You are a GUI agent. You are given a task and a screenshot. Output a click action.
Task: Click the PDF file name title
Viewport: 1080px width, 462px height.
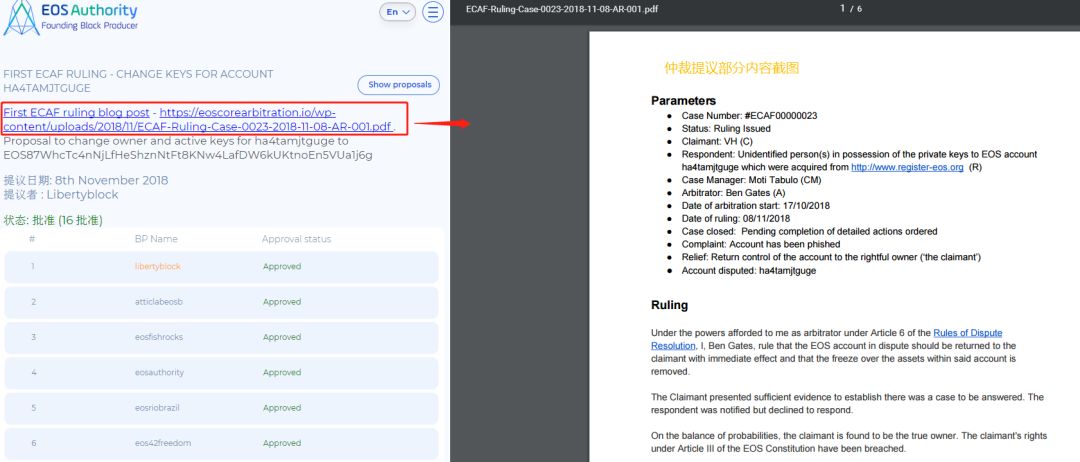tap(560, 10)
